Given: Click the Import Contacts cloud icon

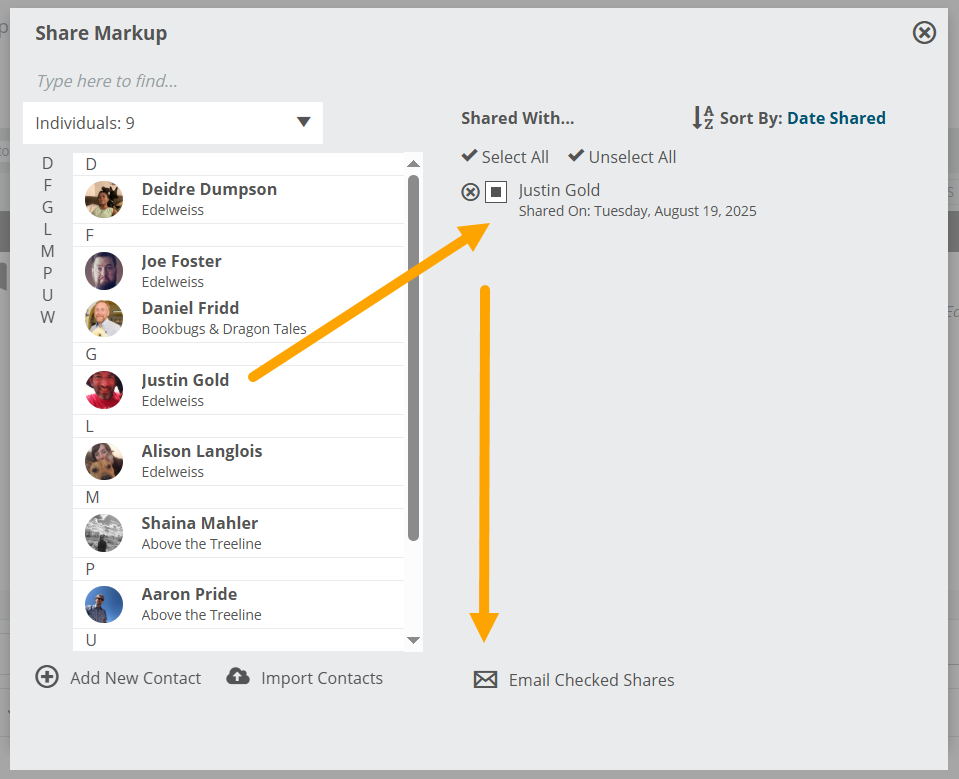Looking at the screenshot, I should pos(238,676).
